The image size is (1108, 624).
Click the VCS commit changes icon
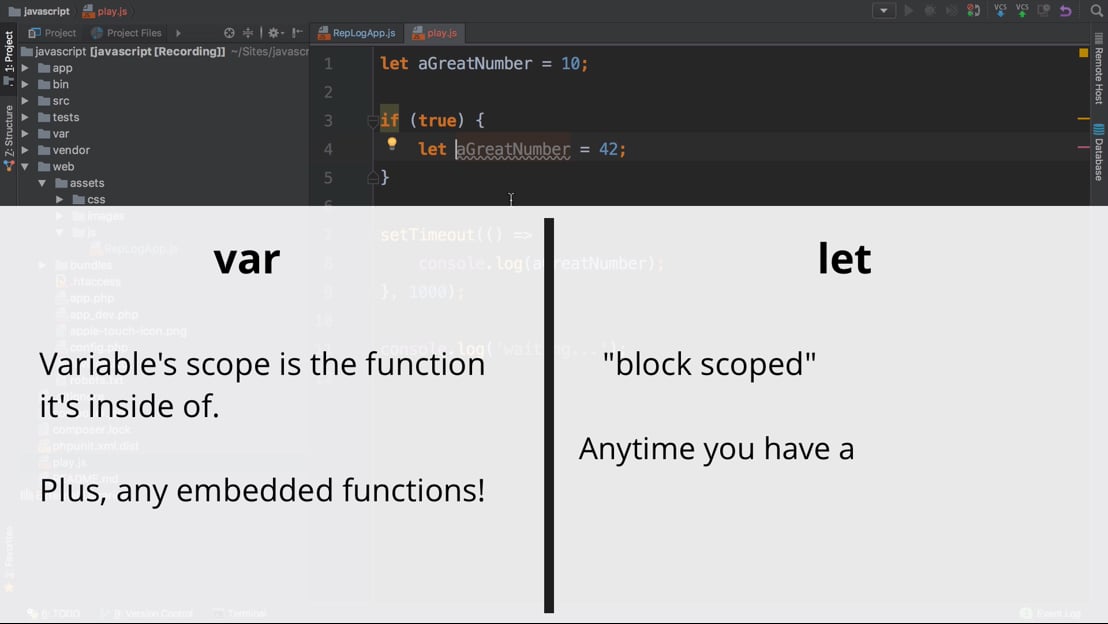click(1022, 11)
